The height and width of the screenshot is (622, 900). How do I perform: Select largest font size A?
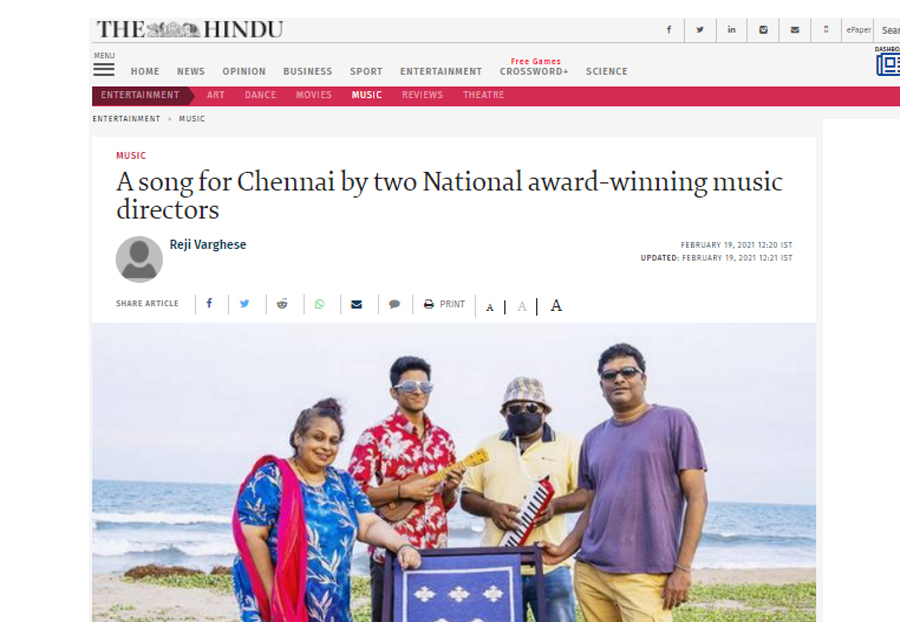tap(556, 305)
